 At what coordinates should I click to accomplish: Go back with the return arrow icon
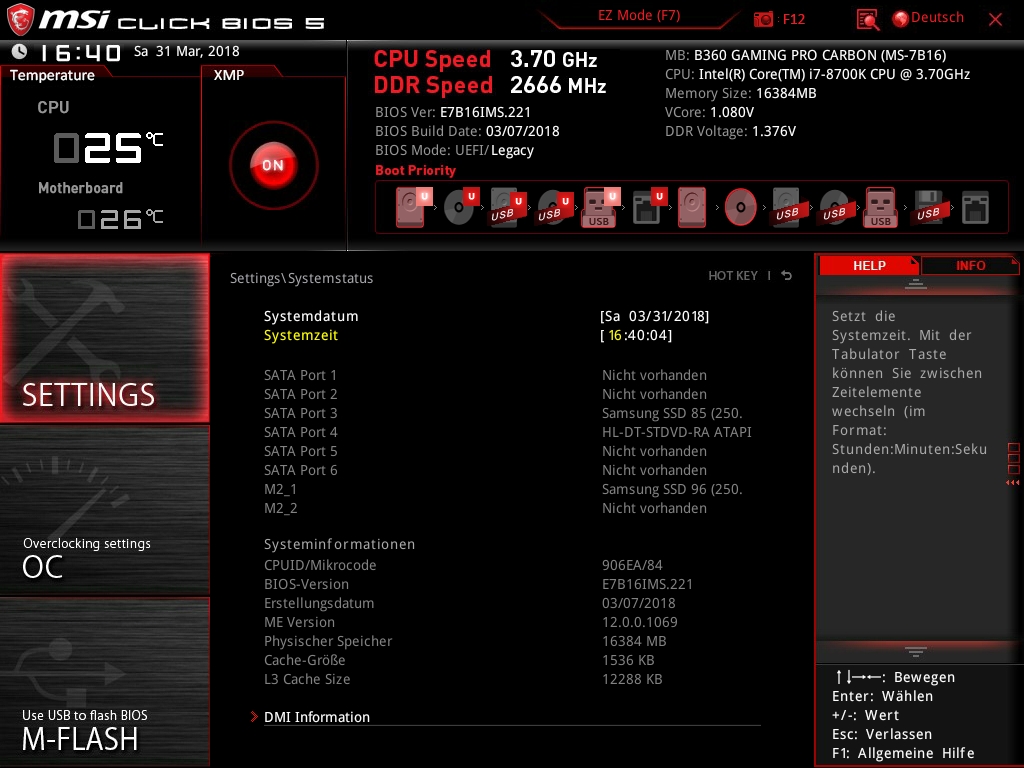pyautogui.click(x=787, y=276)
